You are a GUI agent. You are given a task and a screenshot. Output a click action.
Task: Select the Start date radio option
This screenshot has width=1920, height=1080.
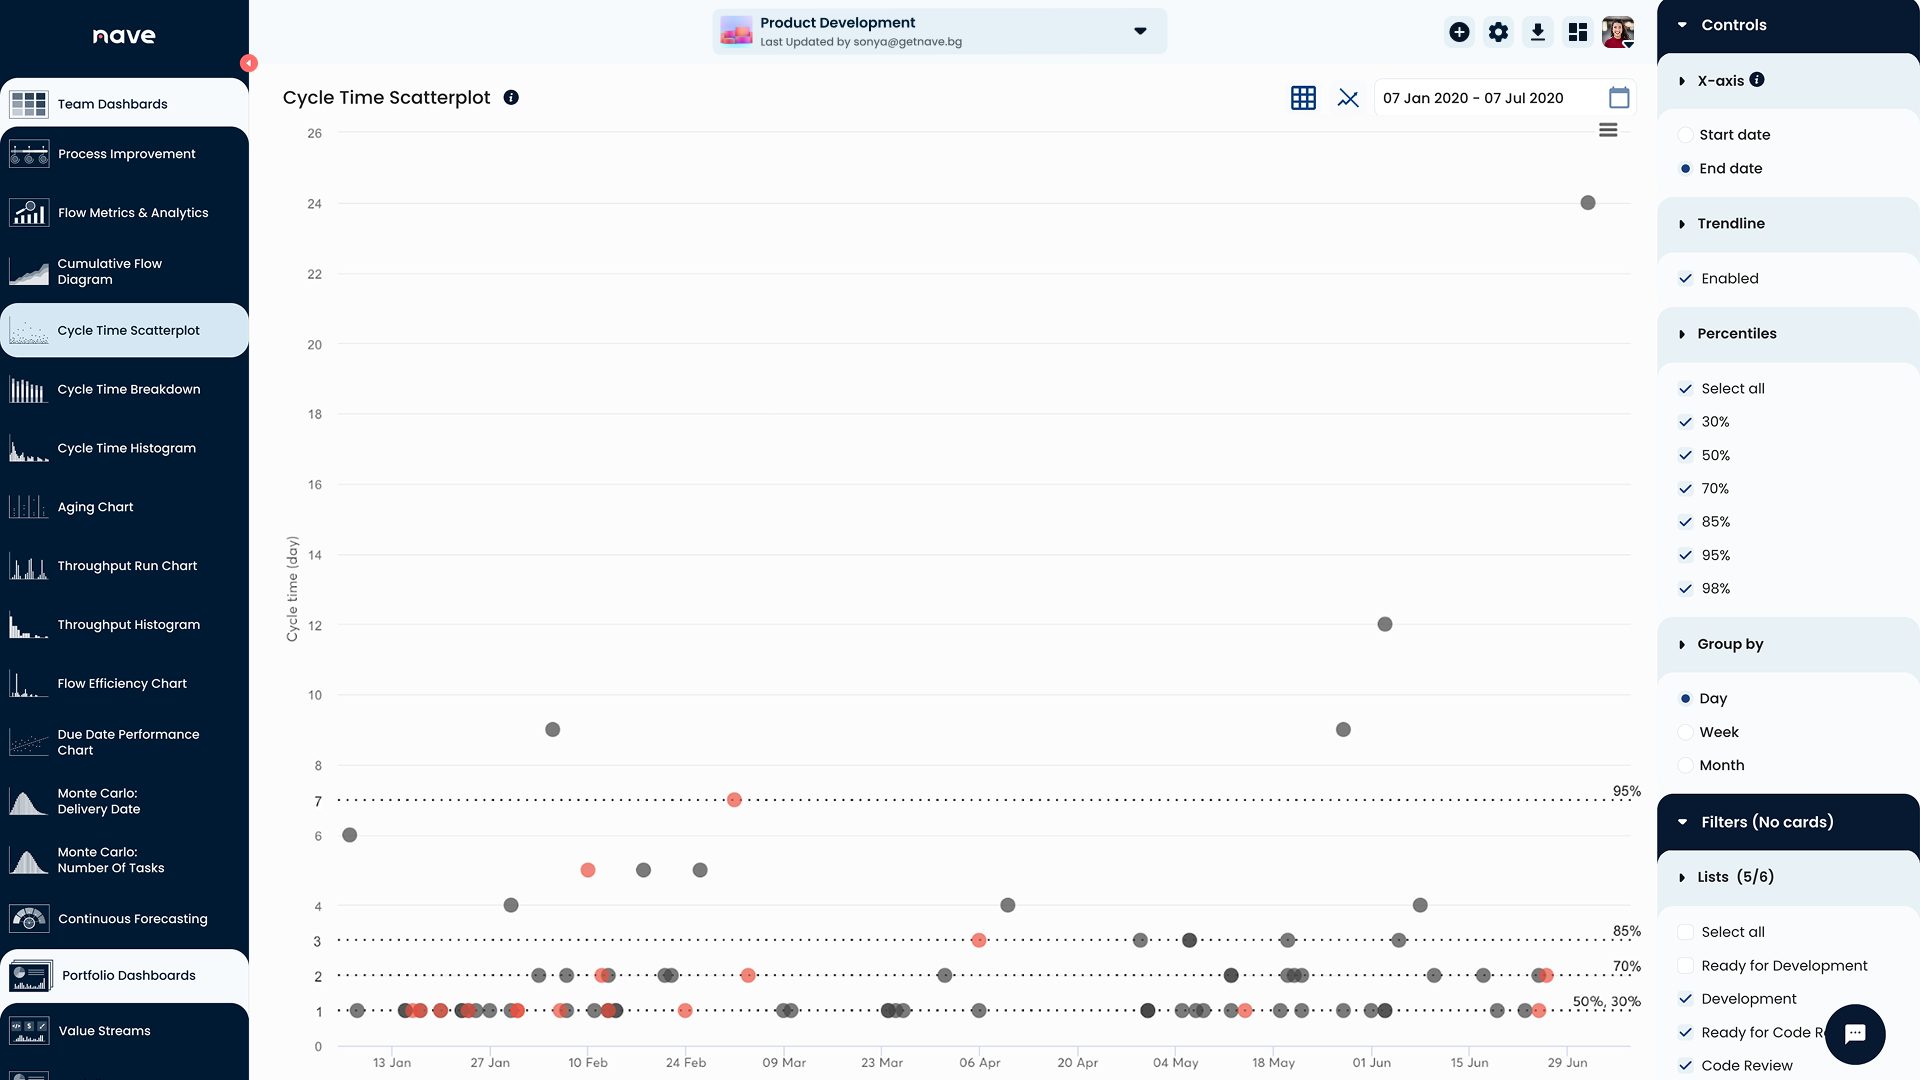(x=1686, y=135)
